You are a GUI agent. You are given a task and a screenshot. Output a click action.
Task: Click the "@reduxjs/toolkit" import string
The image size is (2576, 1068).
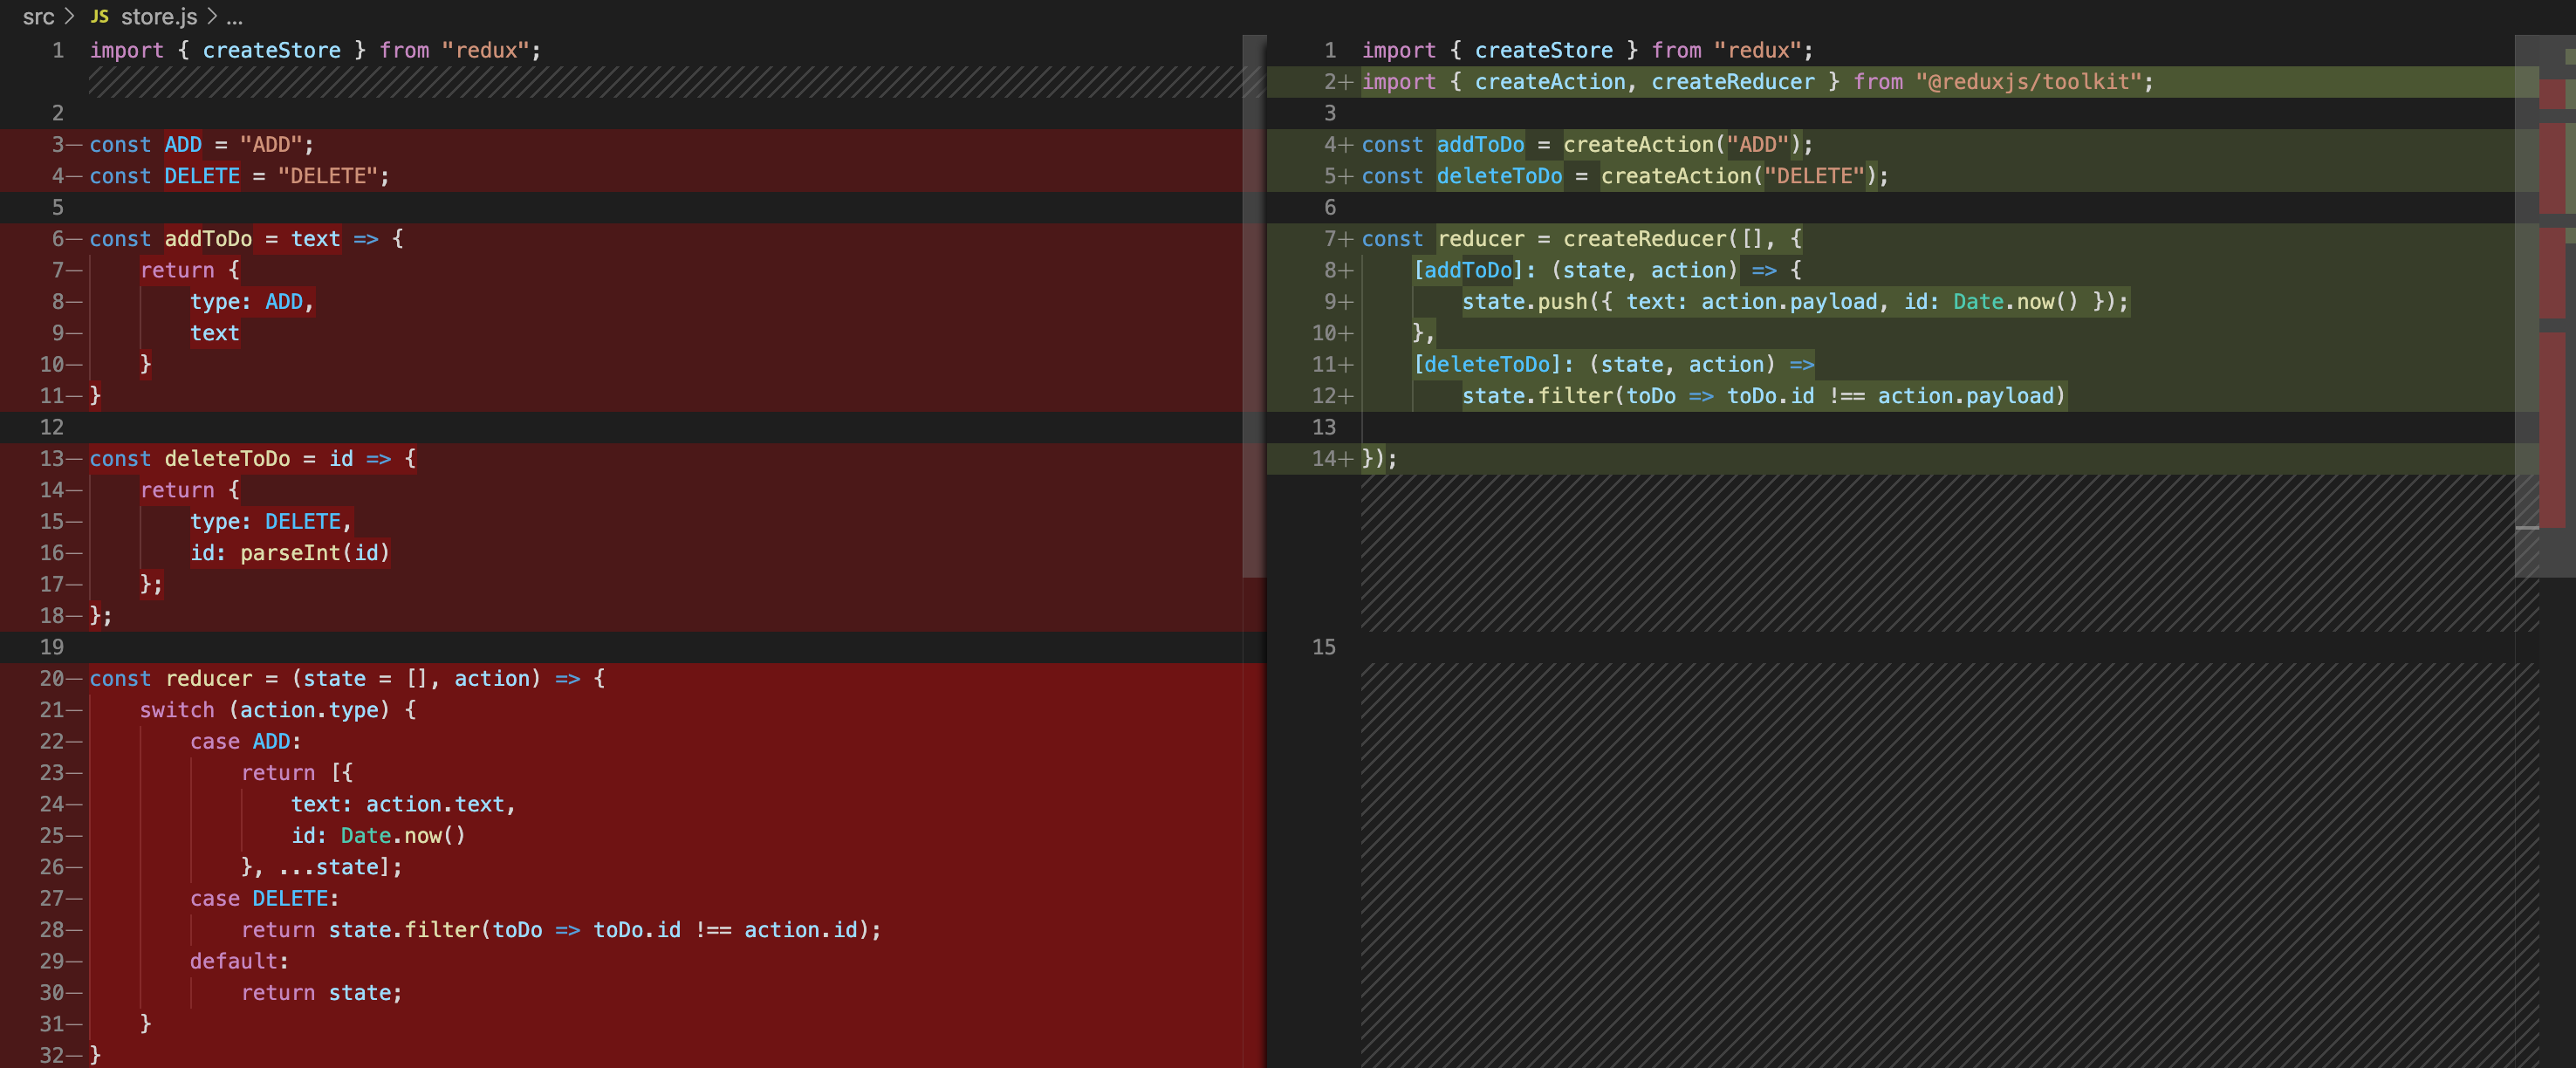(x=2027, y=82)
